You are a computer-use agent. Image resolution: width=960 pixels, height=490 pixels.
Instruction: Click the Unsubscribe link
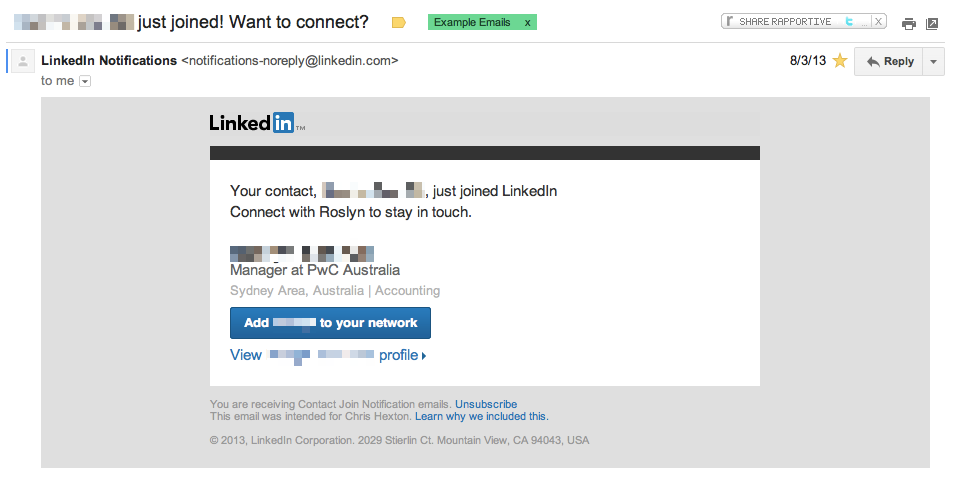[x=486, y=404]
